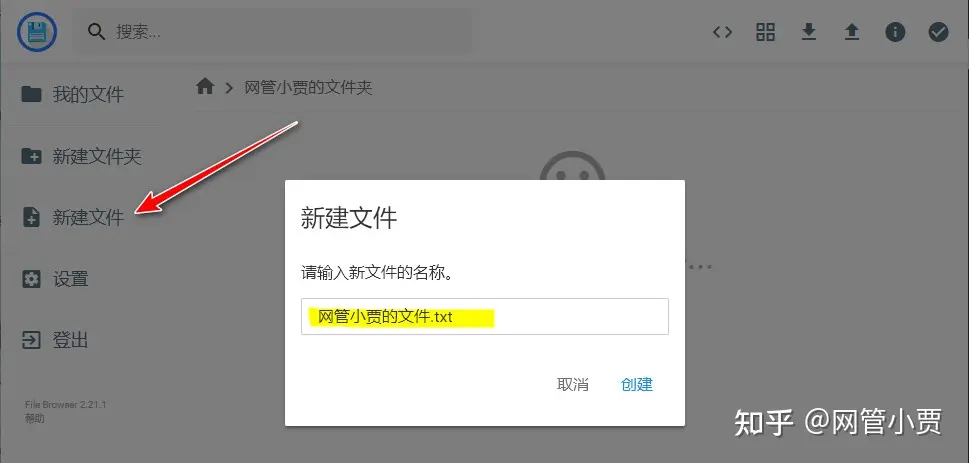Open the 网管小贾的文件夹 breadcrumb
Viewport: 969px width, 463px height.
point(308,87)
